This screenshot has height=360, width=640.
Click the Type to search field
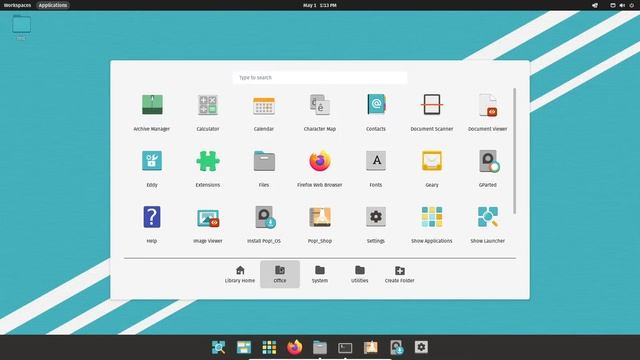[x=320, y=78]
